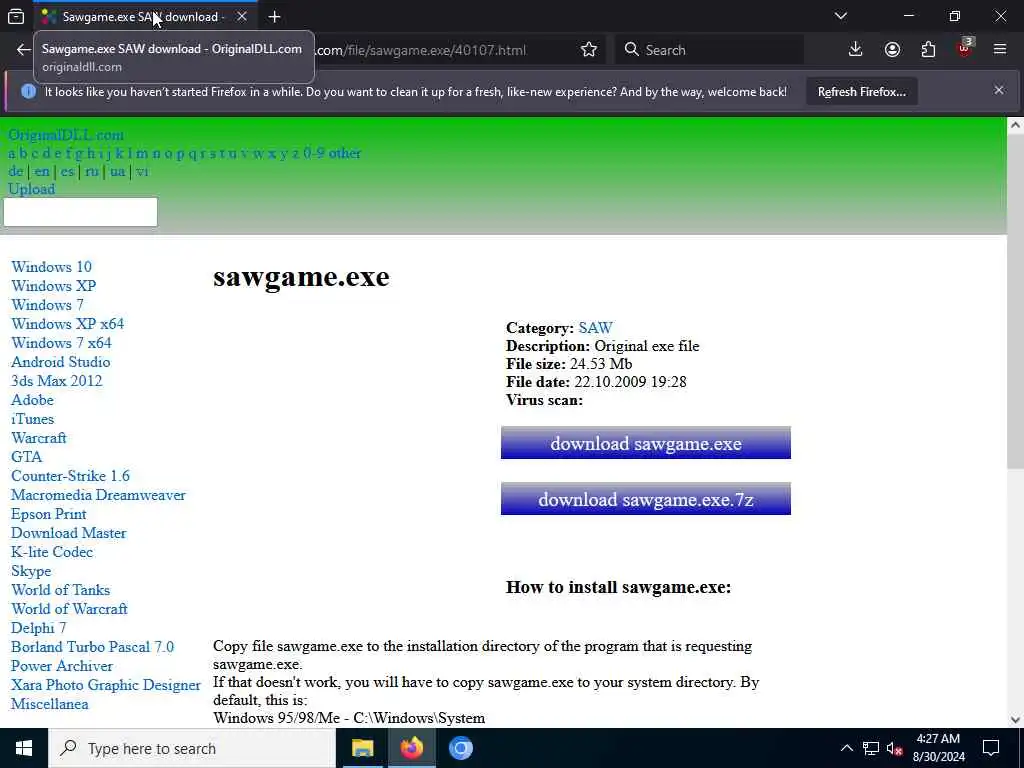Open the Adobe sidebar link
The image size is (1024, 768).
[33, 400]
